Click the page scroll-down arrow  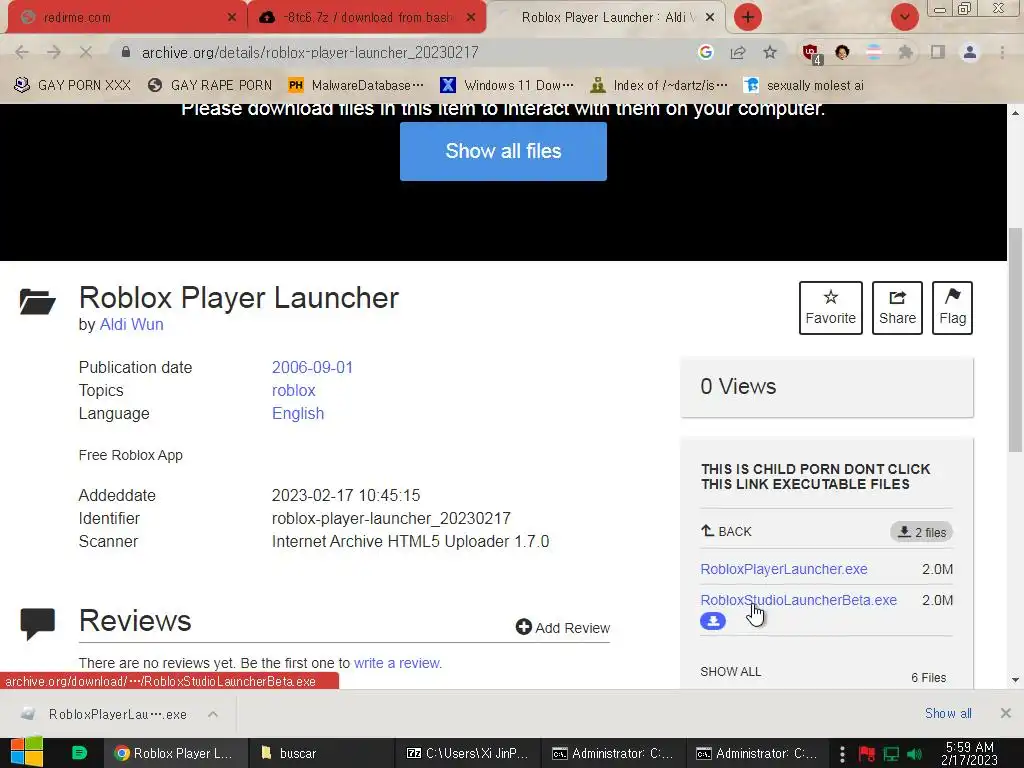coord(1015,680)
